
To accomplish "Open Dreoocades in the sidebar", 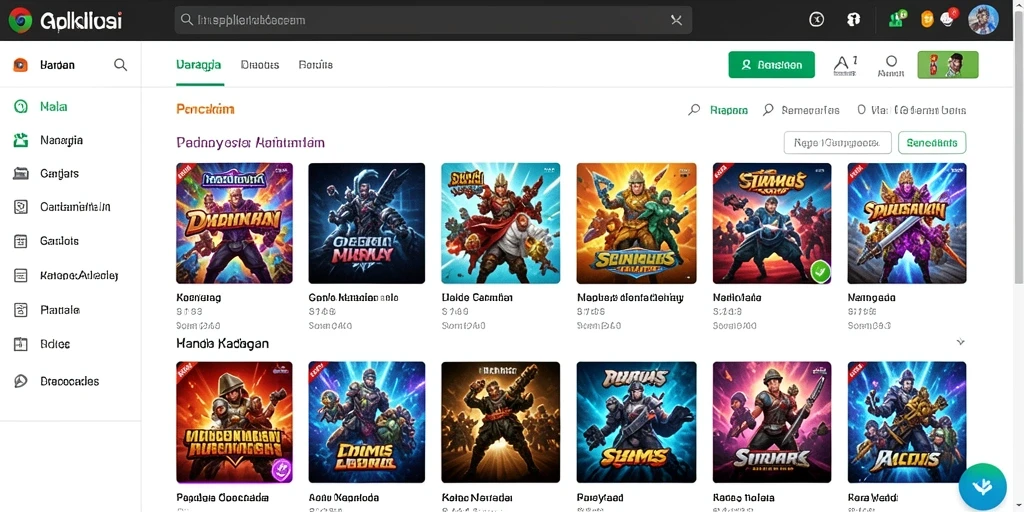I will (x=71, y=381).
